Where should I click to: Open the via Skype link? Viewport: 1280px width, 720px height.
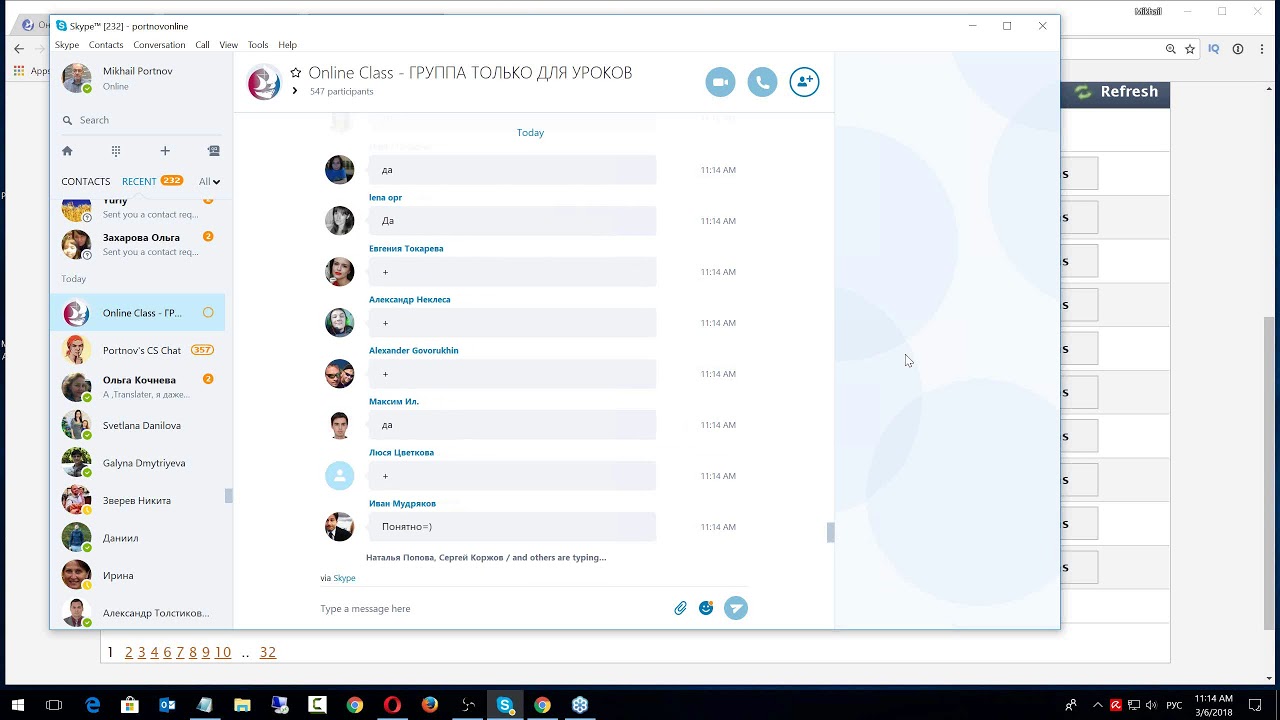click(x=344, y=578)
